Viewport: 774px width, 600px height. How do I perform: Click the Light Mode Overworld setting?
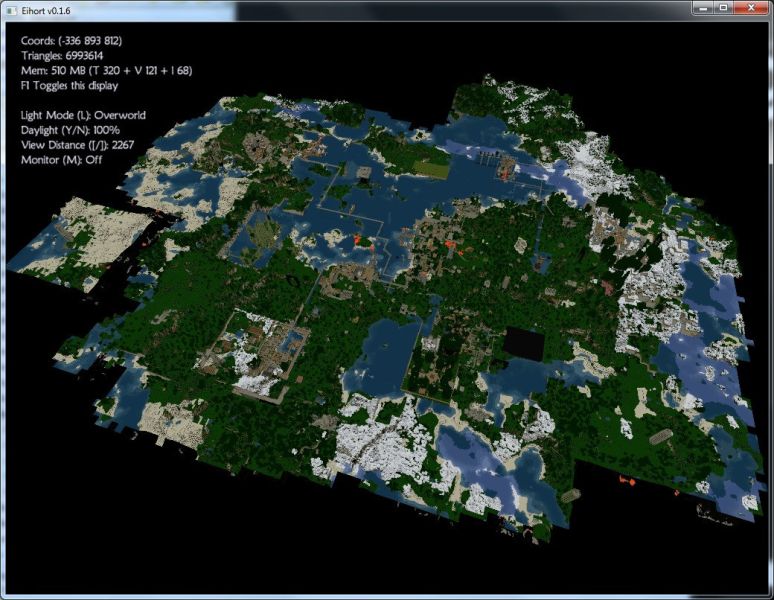click(x=83, y=115)
